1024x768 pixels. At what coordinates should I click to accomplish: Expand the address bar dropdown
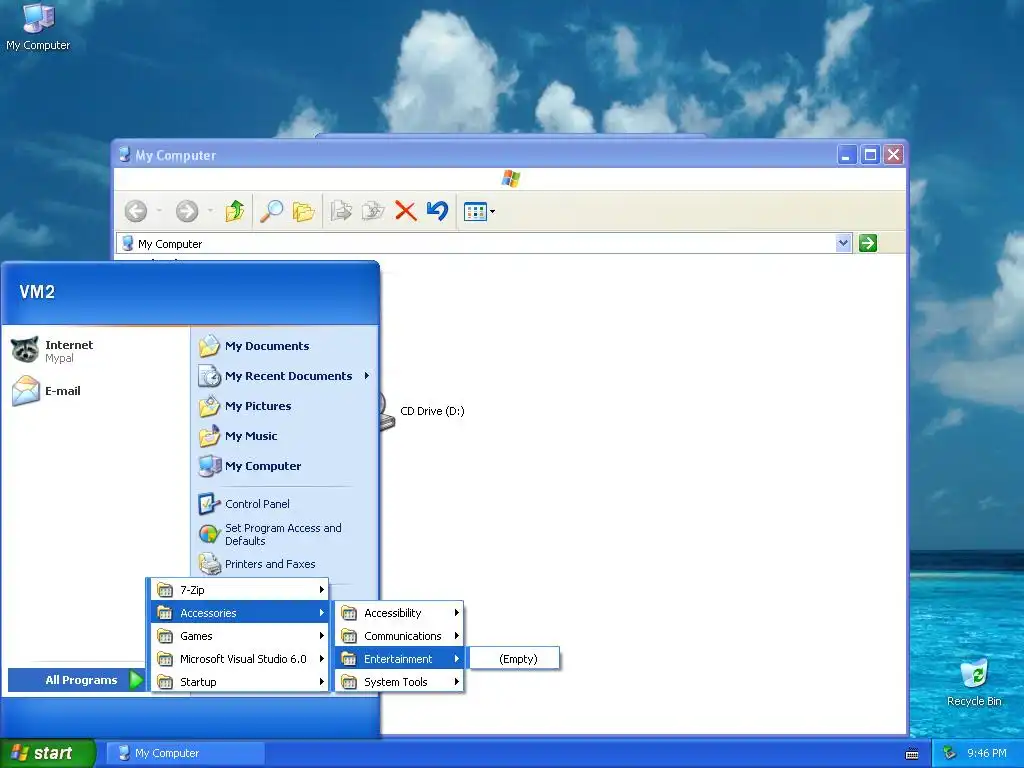(x=843, y=243)
